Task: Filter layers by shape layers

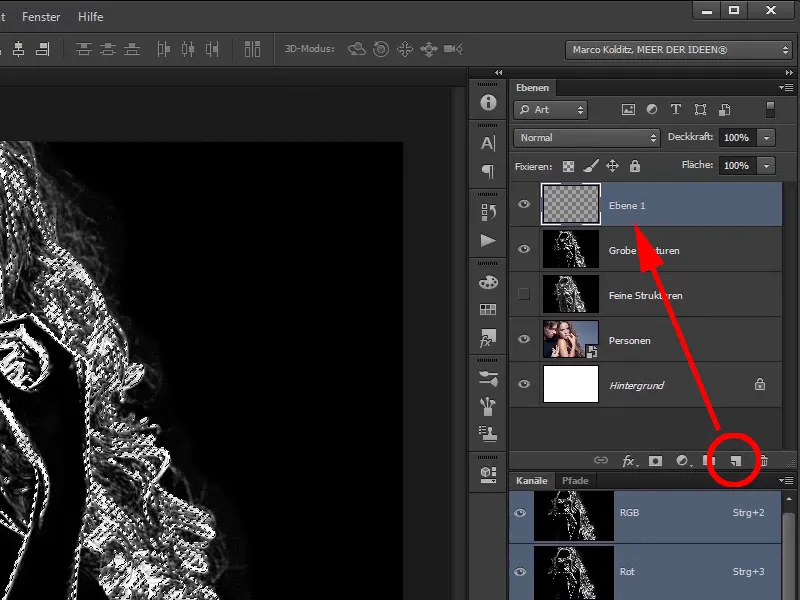Action: coord(701,110)
